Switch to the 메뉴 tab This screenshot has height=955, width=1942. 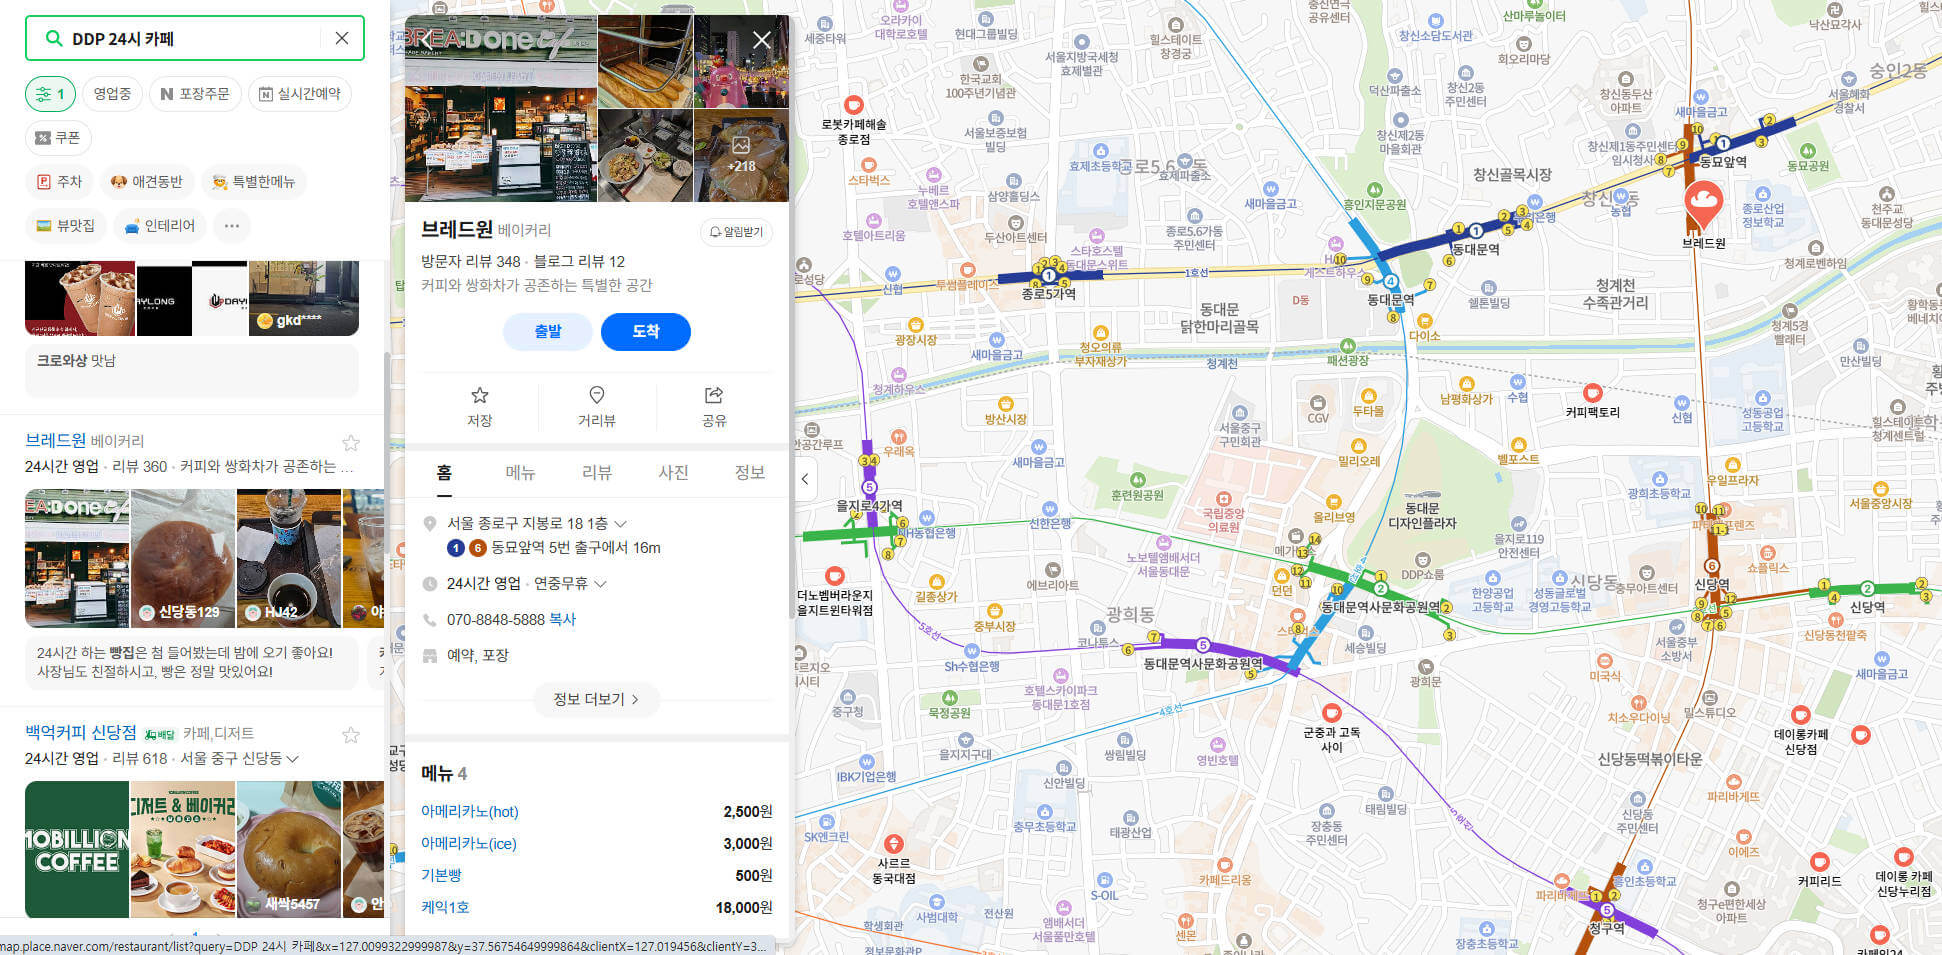click(x=520, y=473)
